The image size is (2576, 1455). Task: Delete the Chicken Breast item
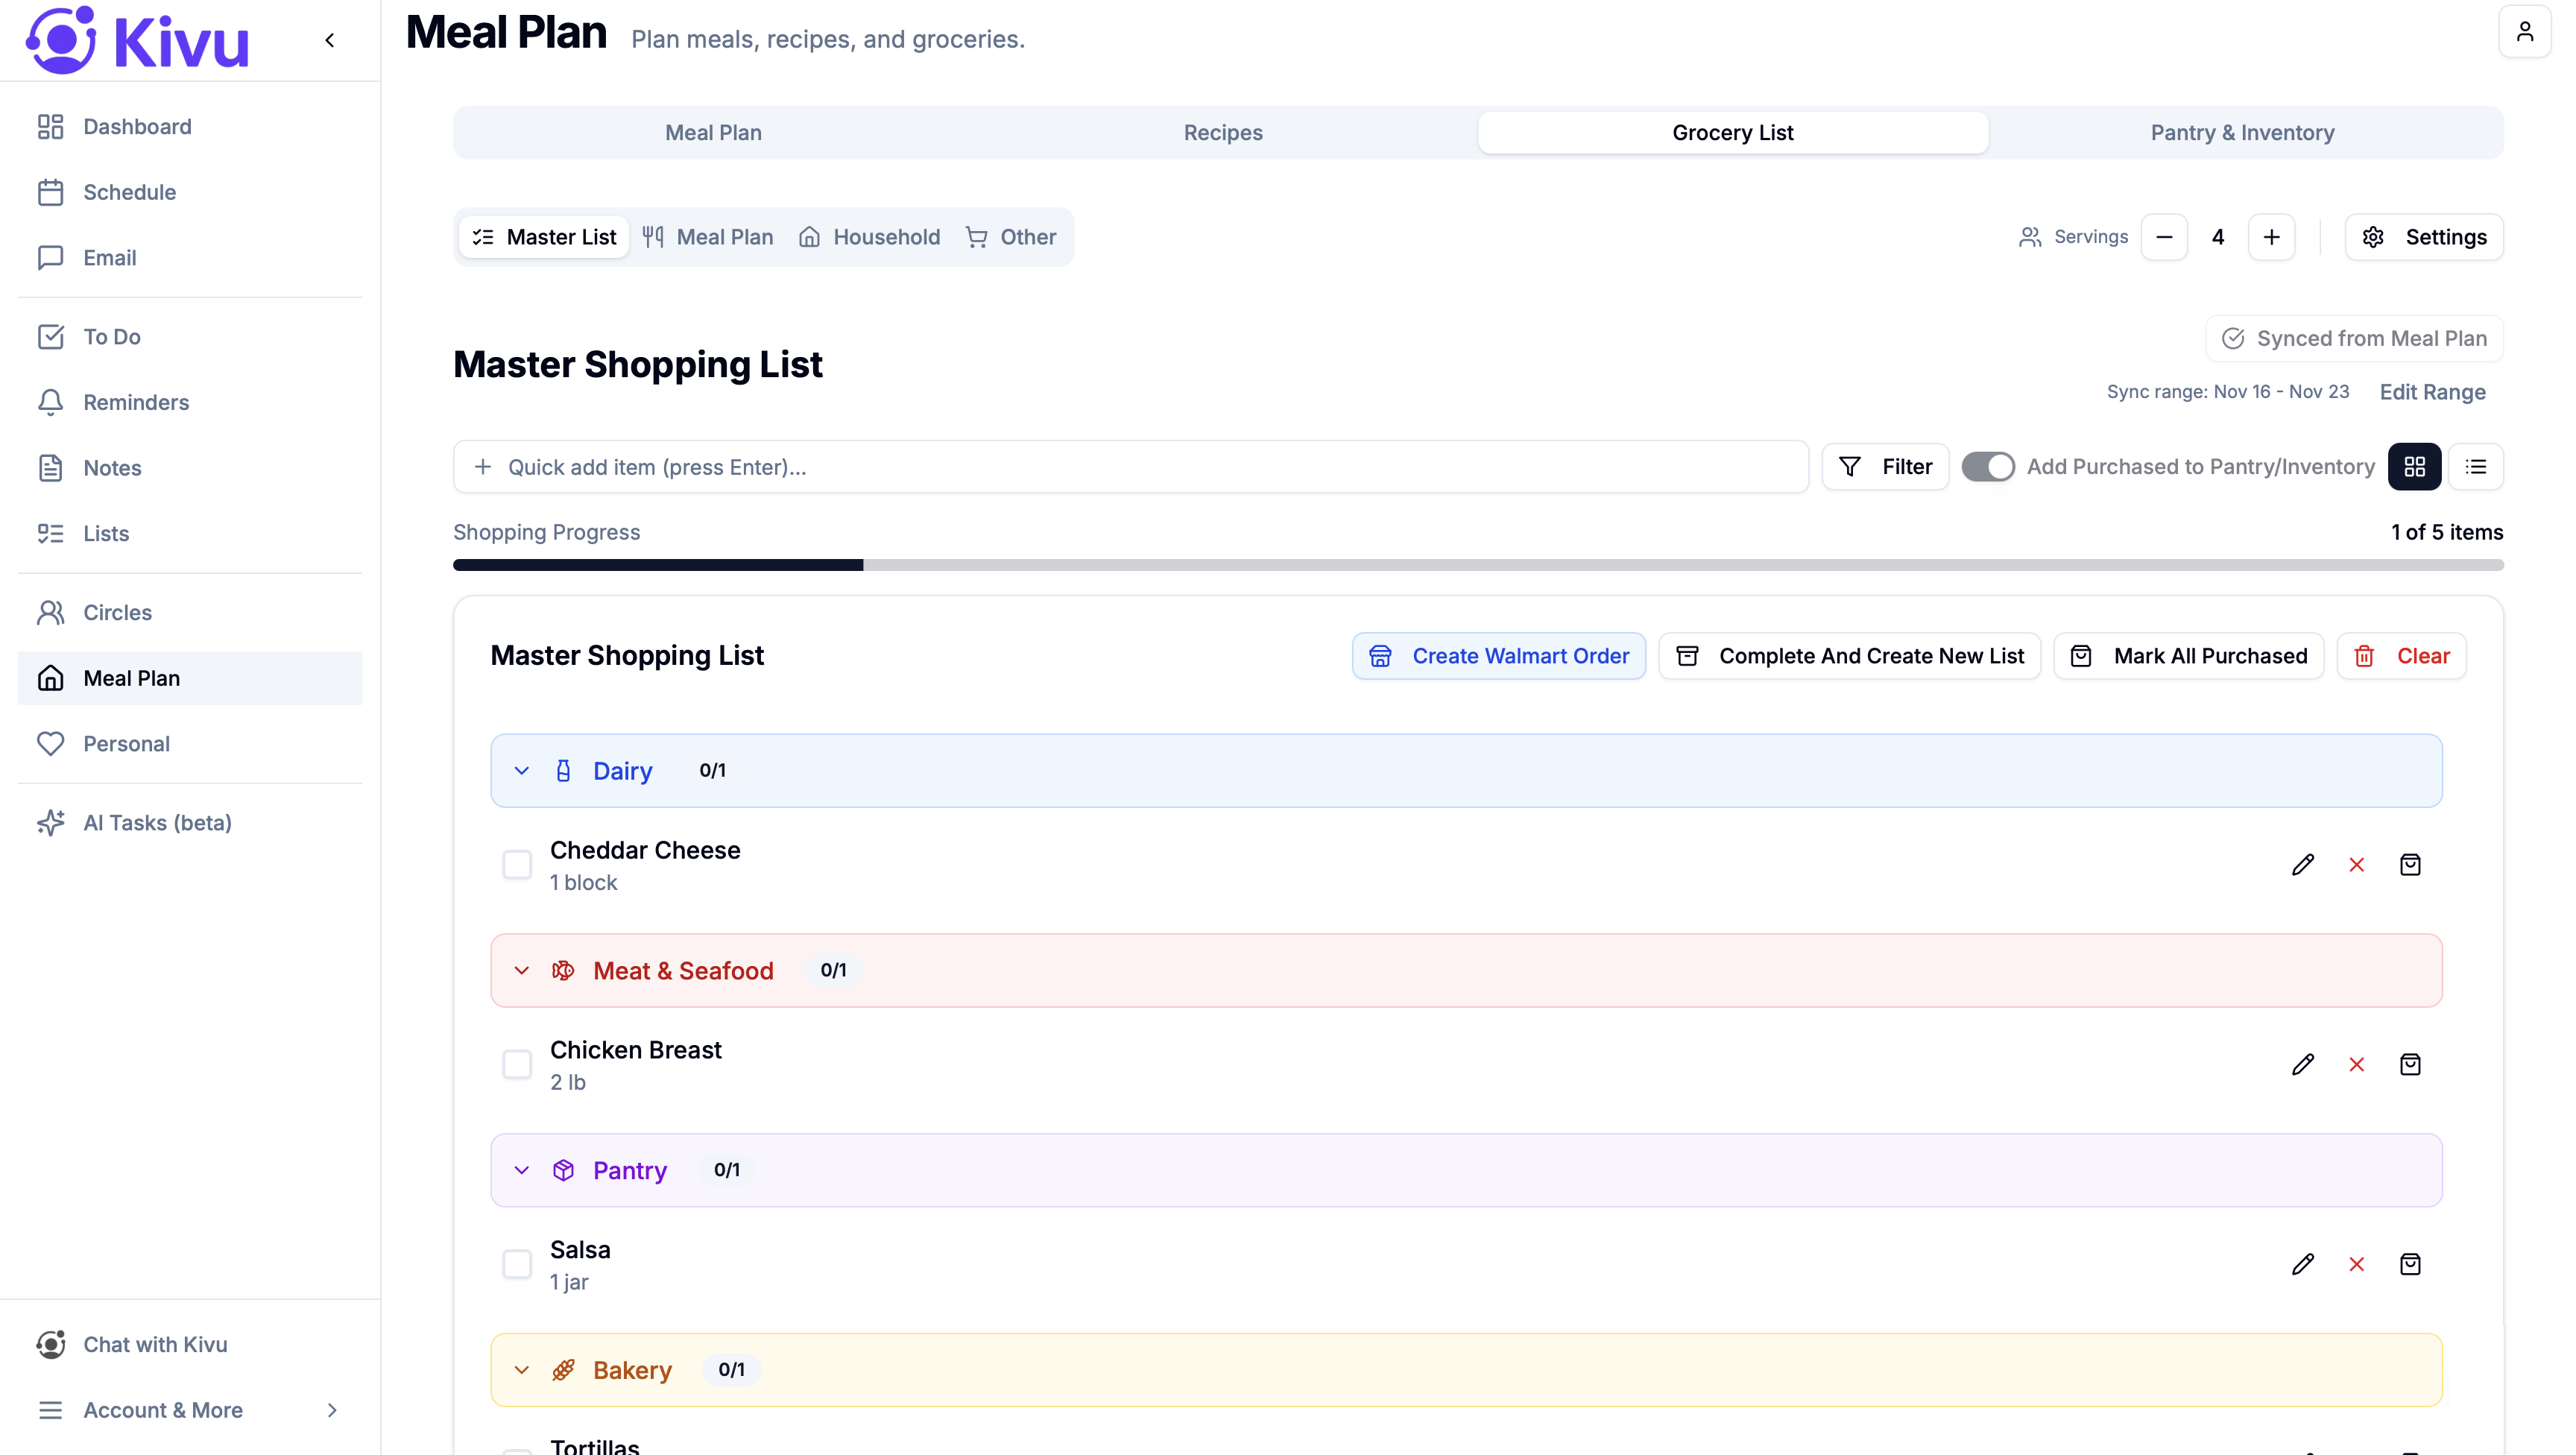[x=2356, y=1064]
